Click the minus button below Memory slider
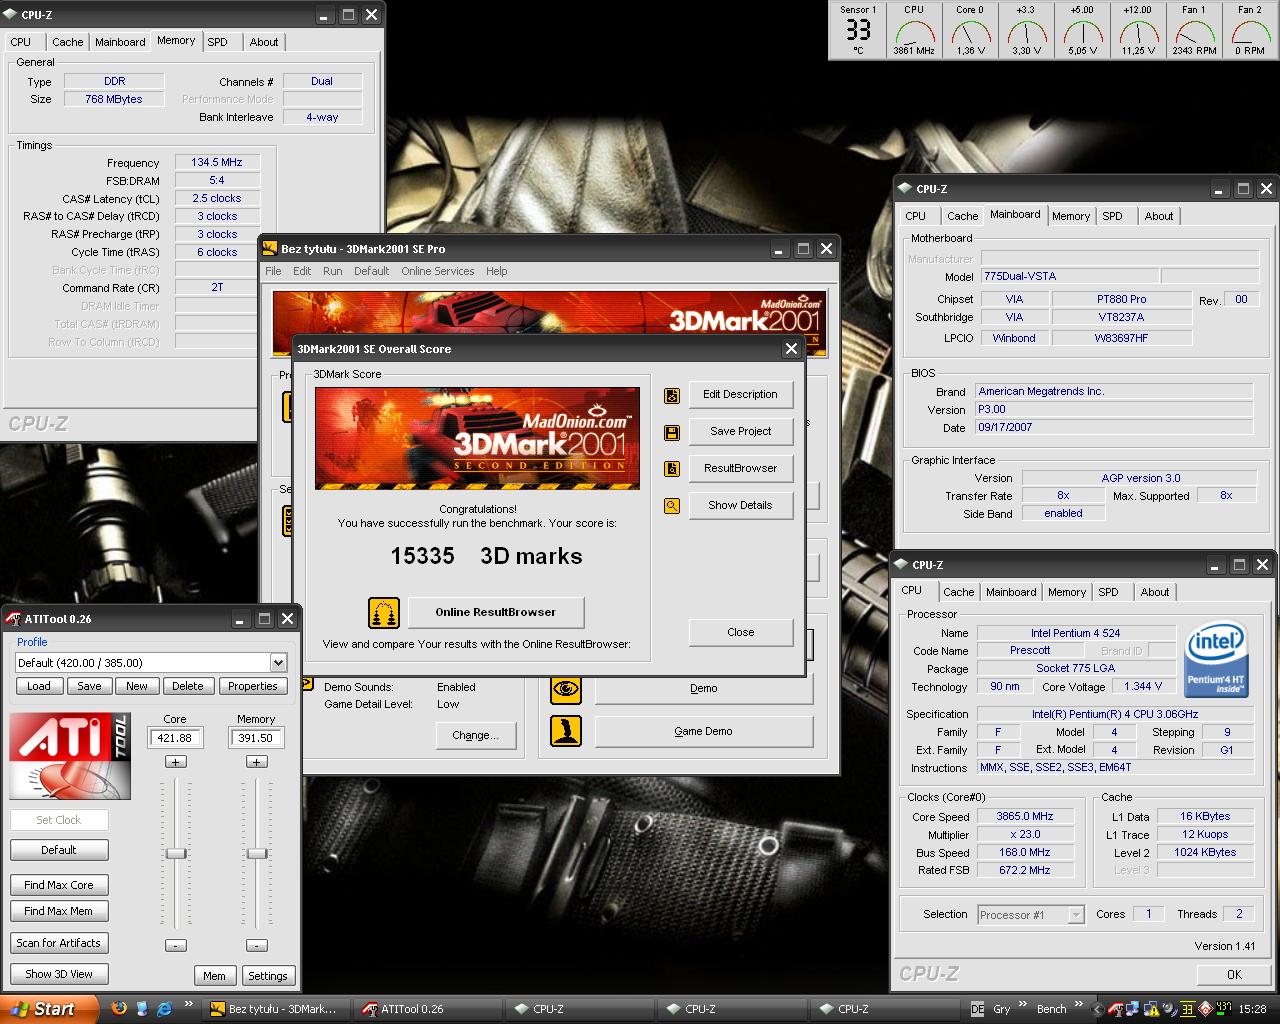 coord(256,945)
